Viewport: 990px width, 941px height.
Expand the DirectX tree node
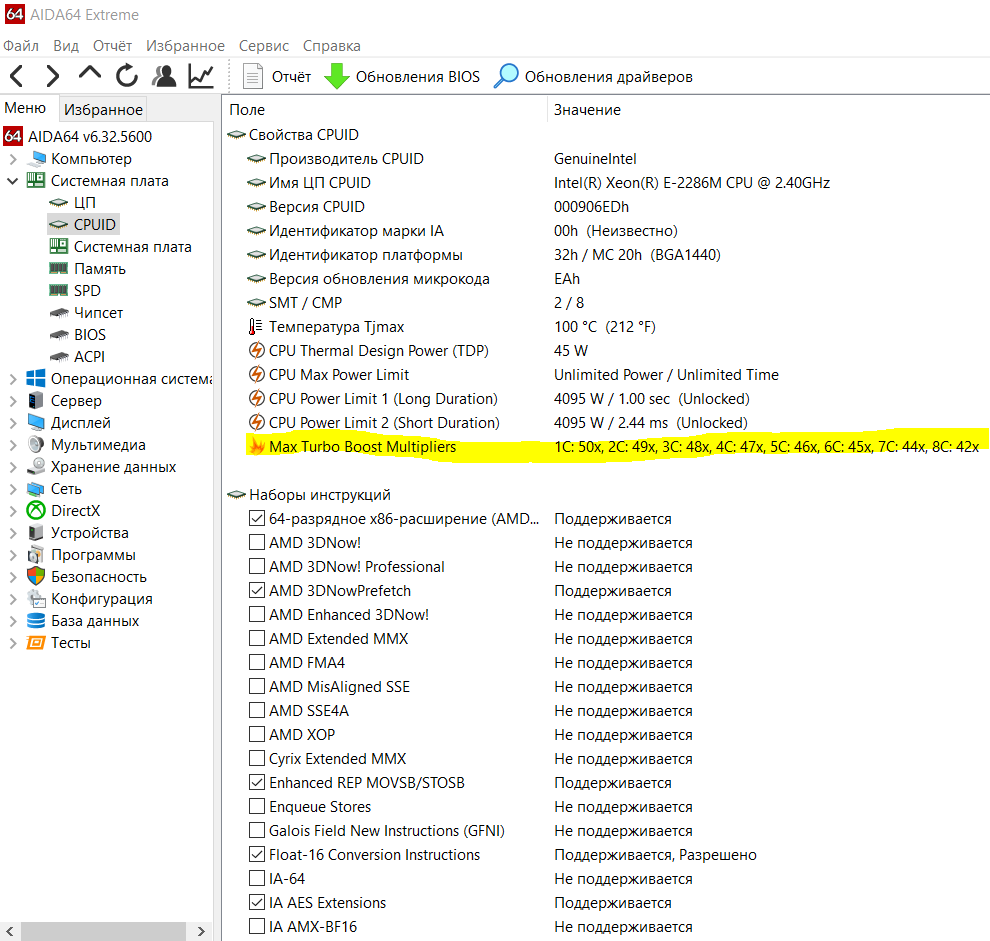coord(13,511)
